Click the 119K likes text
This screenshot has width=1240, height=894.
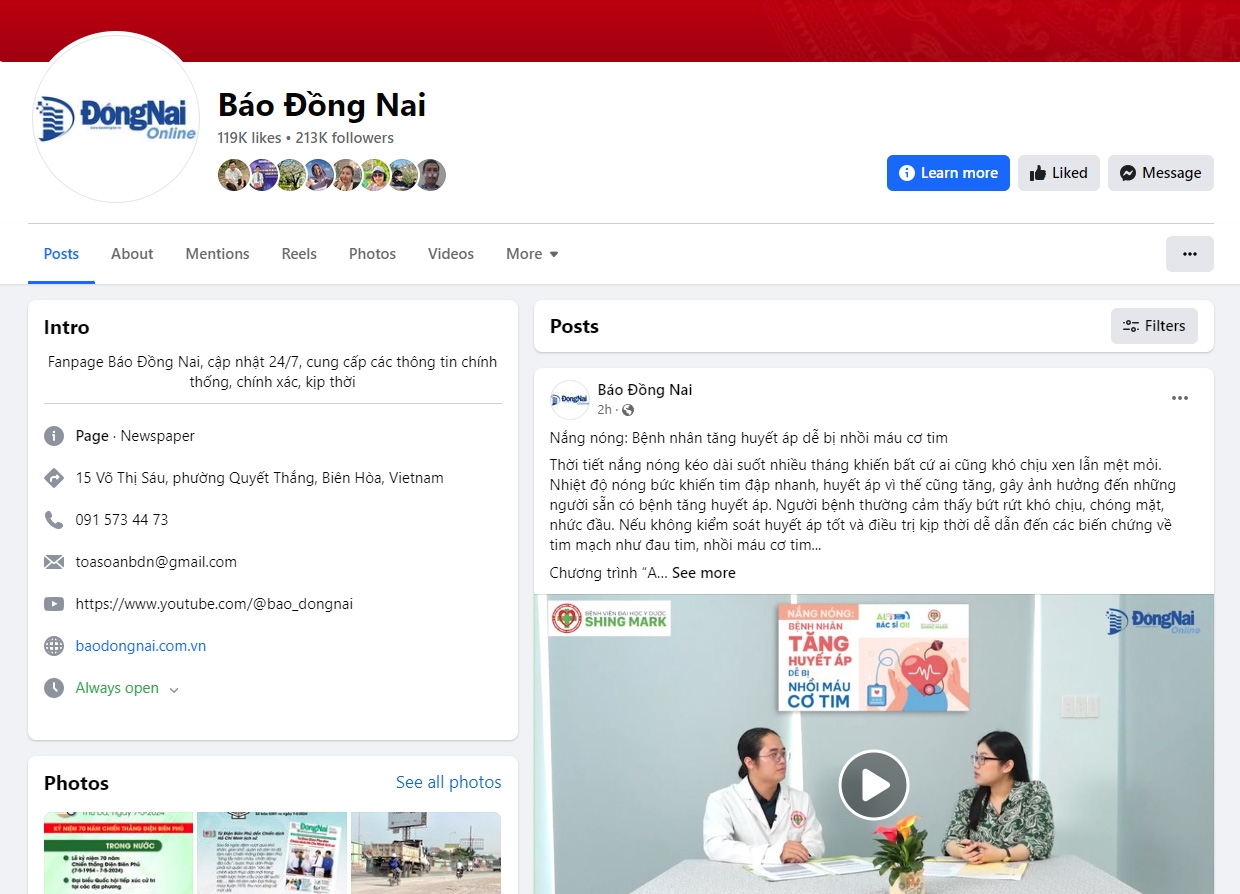(x=250, y=138)
